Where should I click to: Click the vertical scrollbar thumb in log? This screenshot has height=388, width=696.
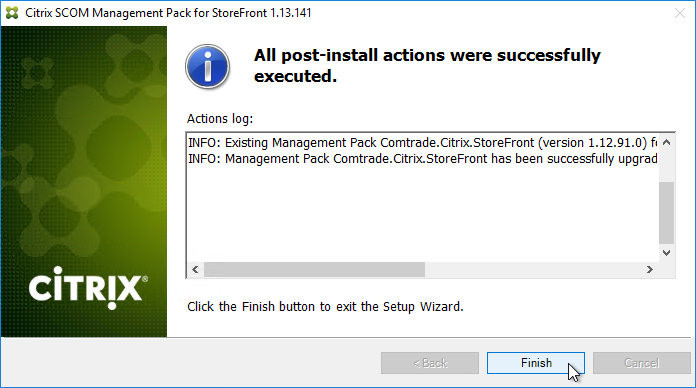(x=666, y=213)
